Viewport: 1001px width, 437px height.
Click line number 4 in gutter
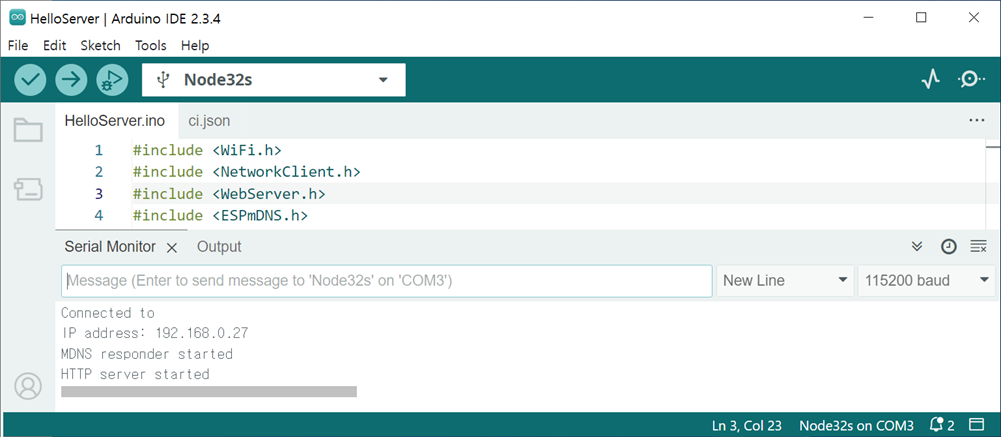98,216
